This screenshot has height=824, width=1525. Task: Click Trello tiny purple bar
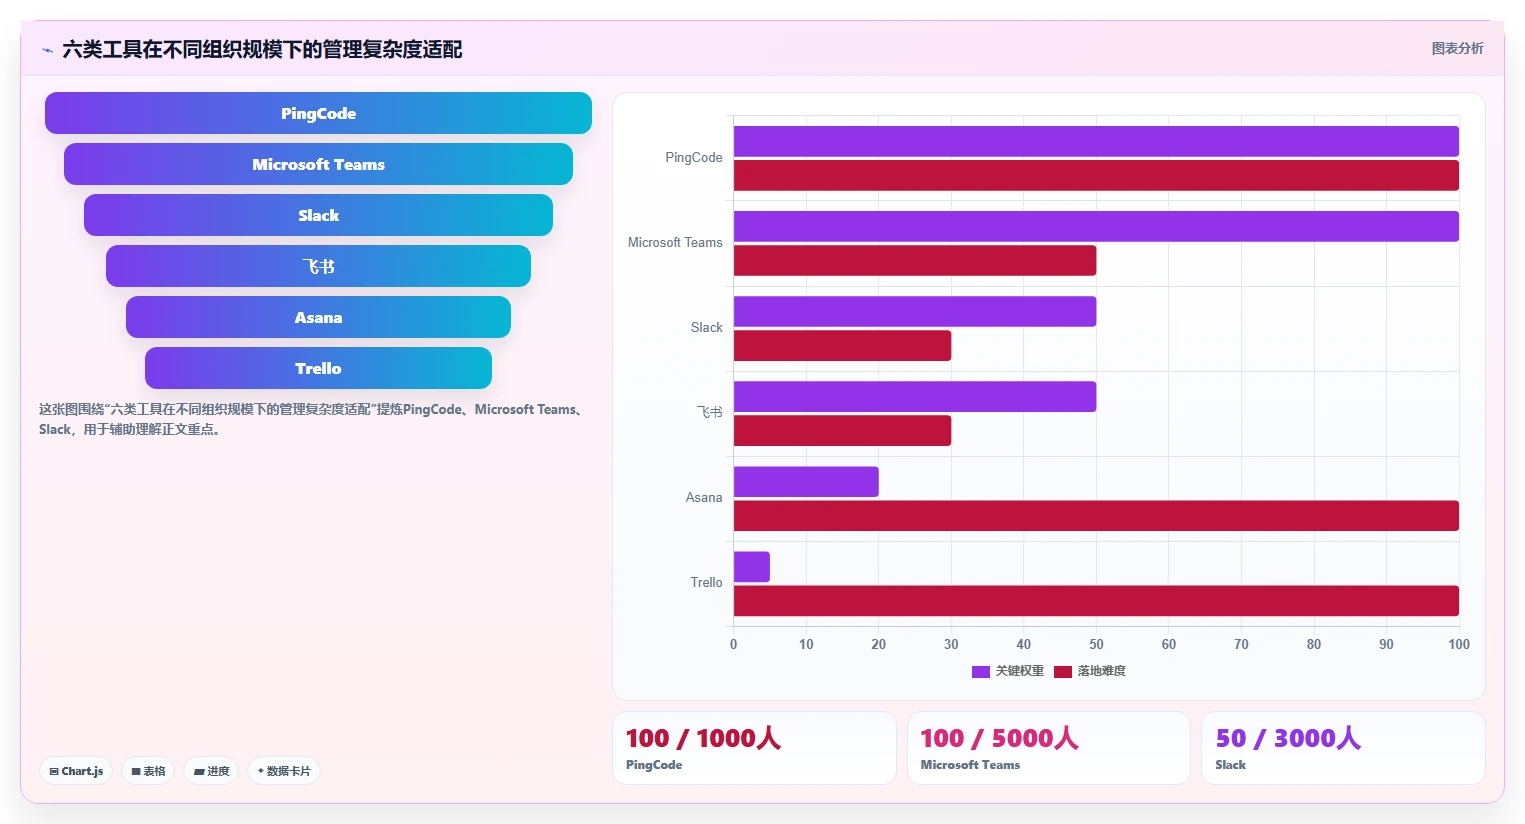pos(752,566)
